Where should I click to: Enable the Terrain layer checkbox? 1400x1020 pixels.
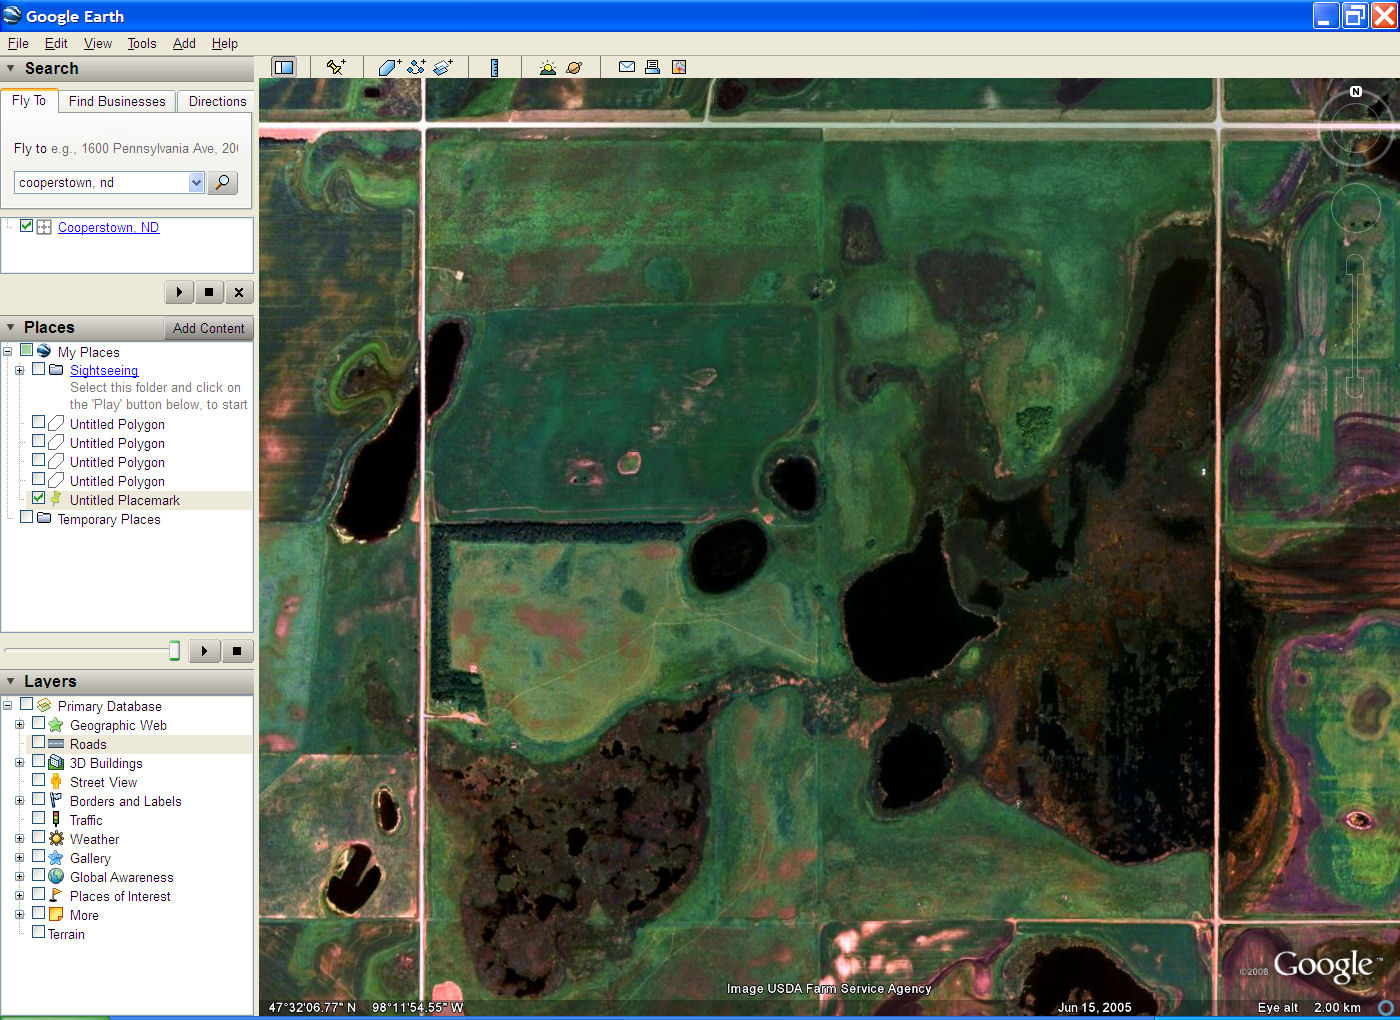39,932
